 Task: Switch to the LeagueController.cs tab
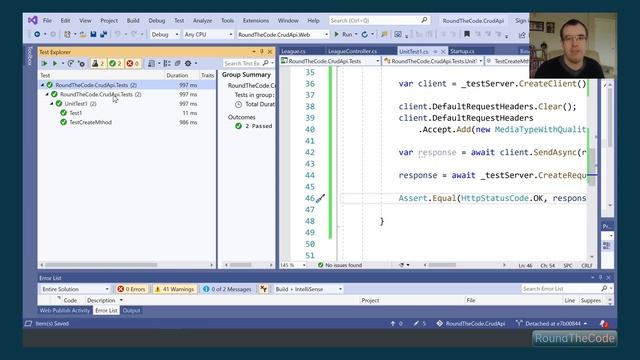coord(352,51)
